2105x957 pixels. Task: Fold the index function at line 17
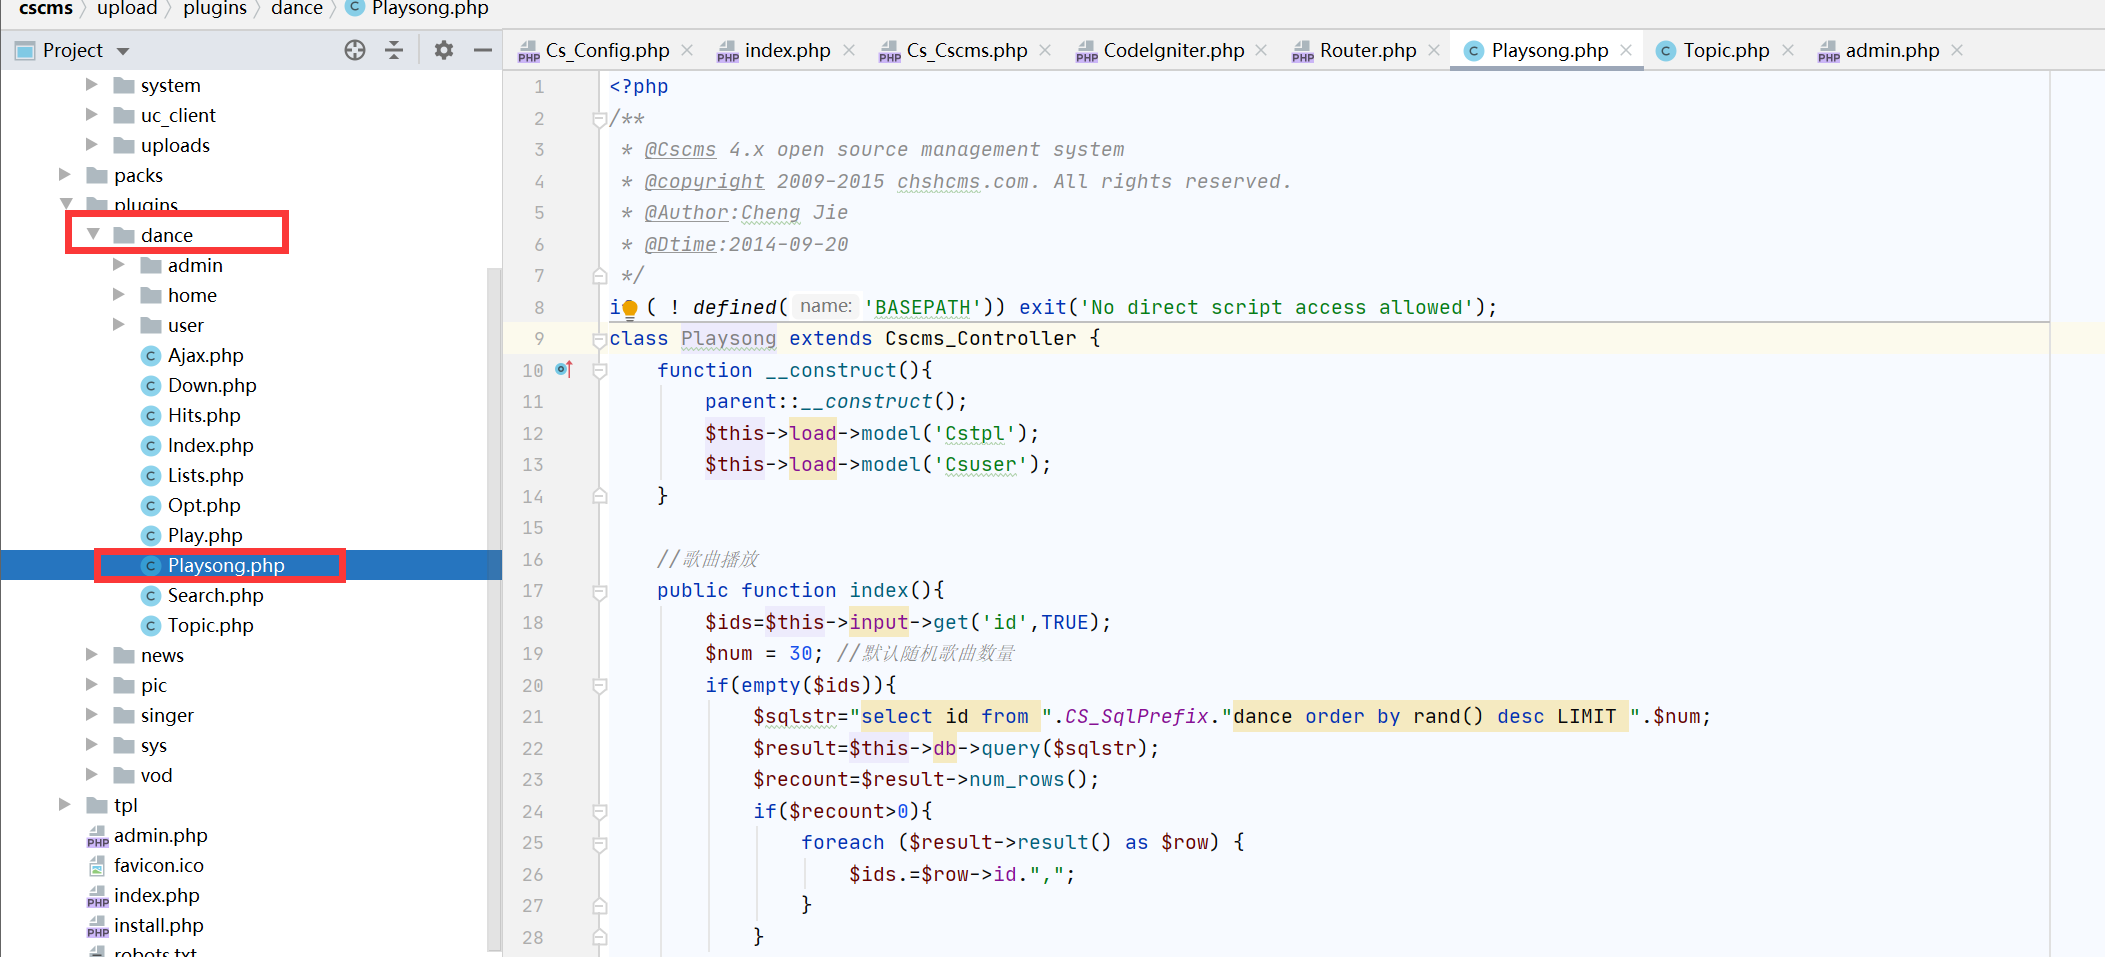point(599,591)
